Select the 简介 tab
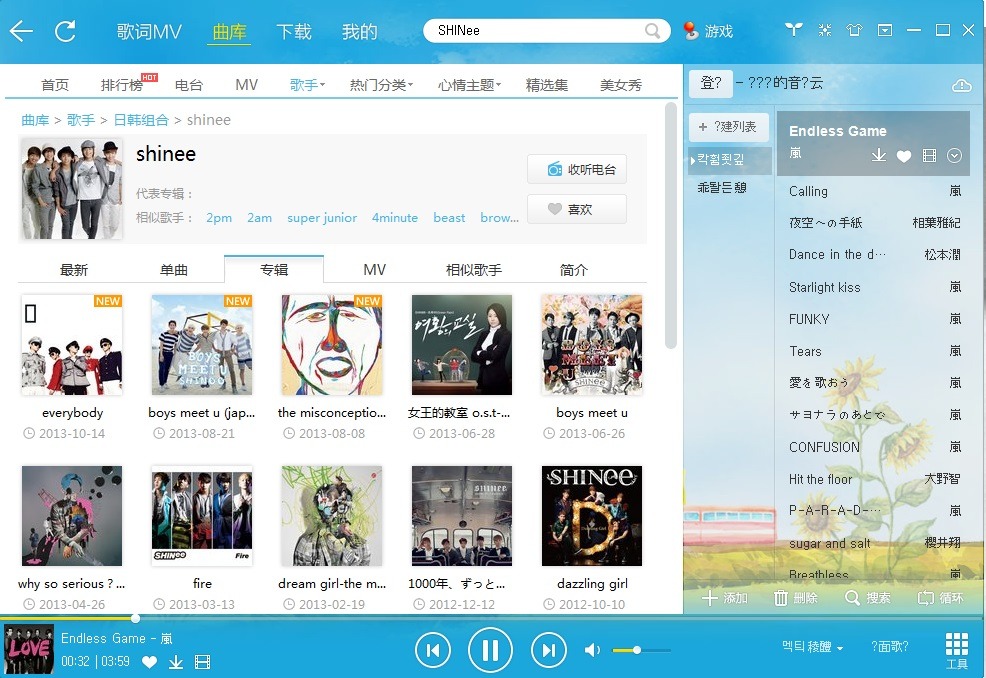The width and height of the screenshot is (986, 678). [x=573, y=270]
